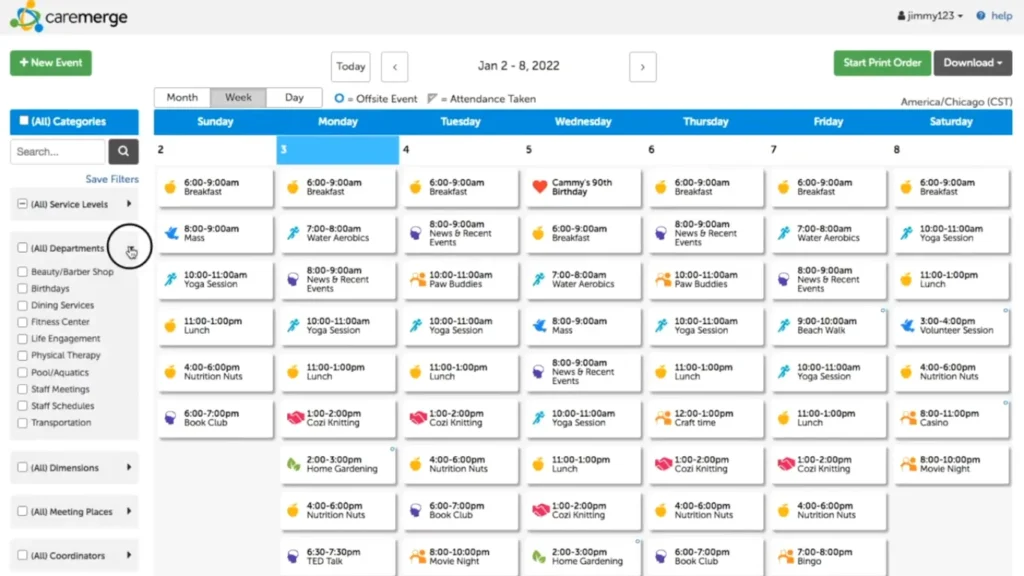
Task: Open Cammy's 90th Birthday heart icon
Action: 539,187
